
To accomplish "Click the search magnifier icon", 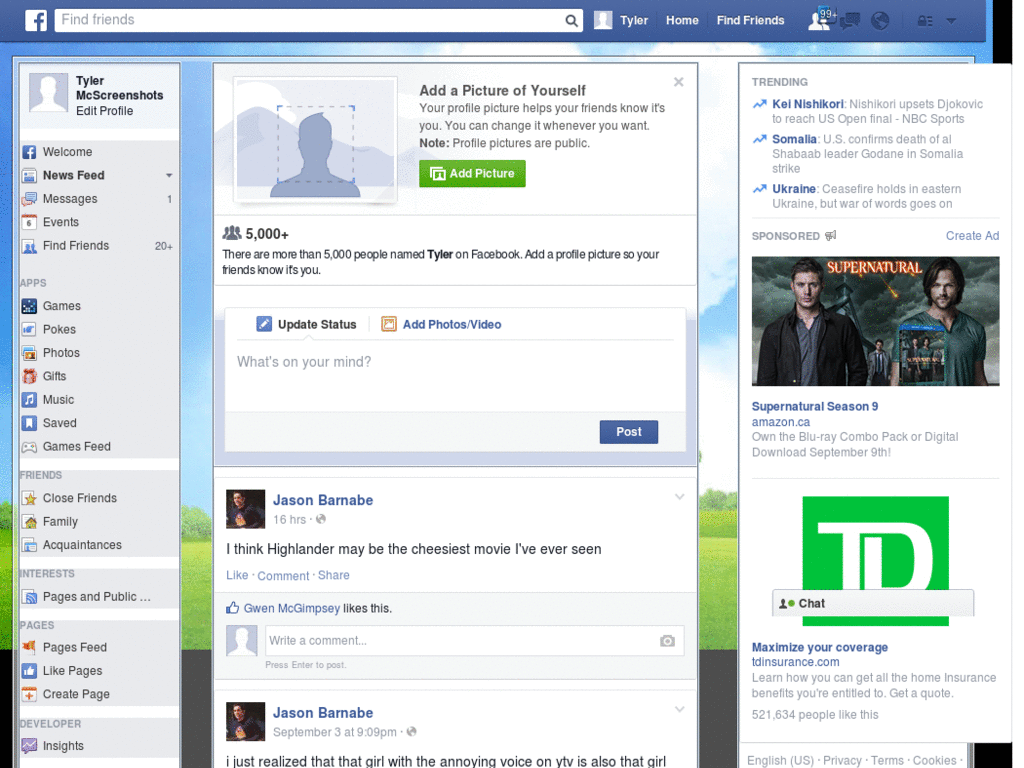I will click(x=571, y=20).
